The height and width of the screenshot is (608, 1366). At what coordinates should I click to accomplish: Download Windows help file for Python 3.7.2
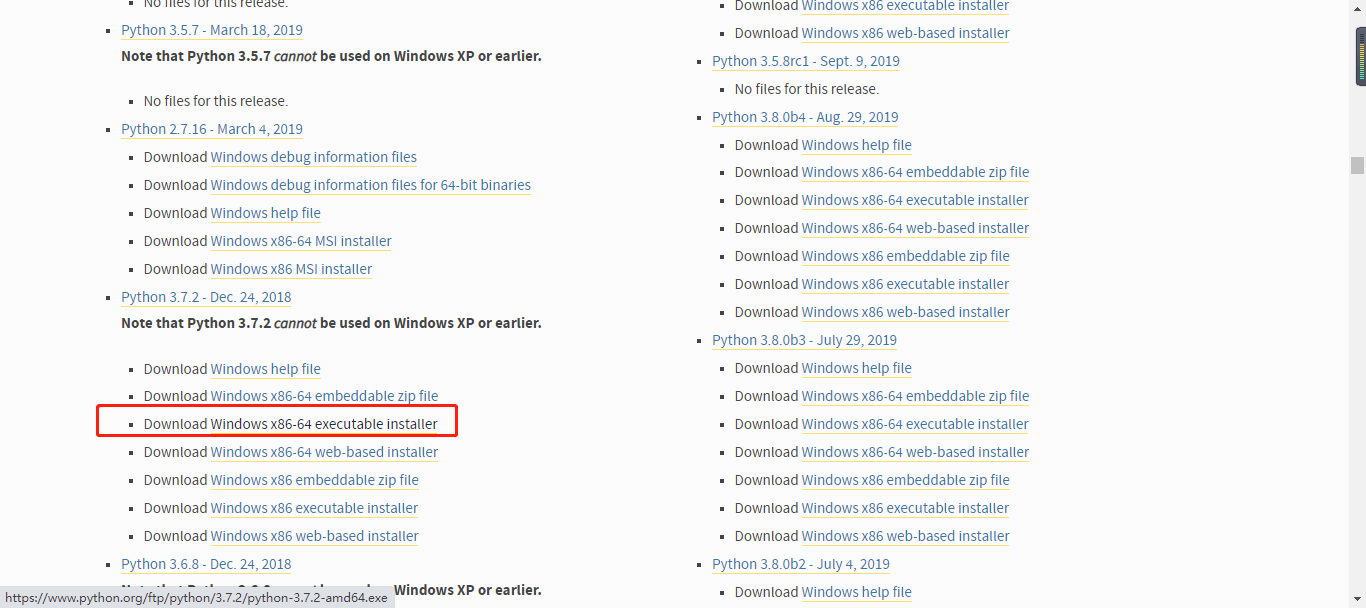(x=265, y=369)
